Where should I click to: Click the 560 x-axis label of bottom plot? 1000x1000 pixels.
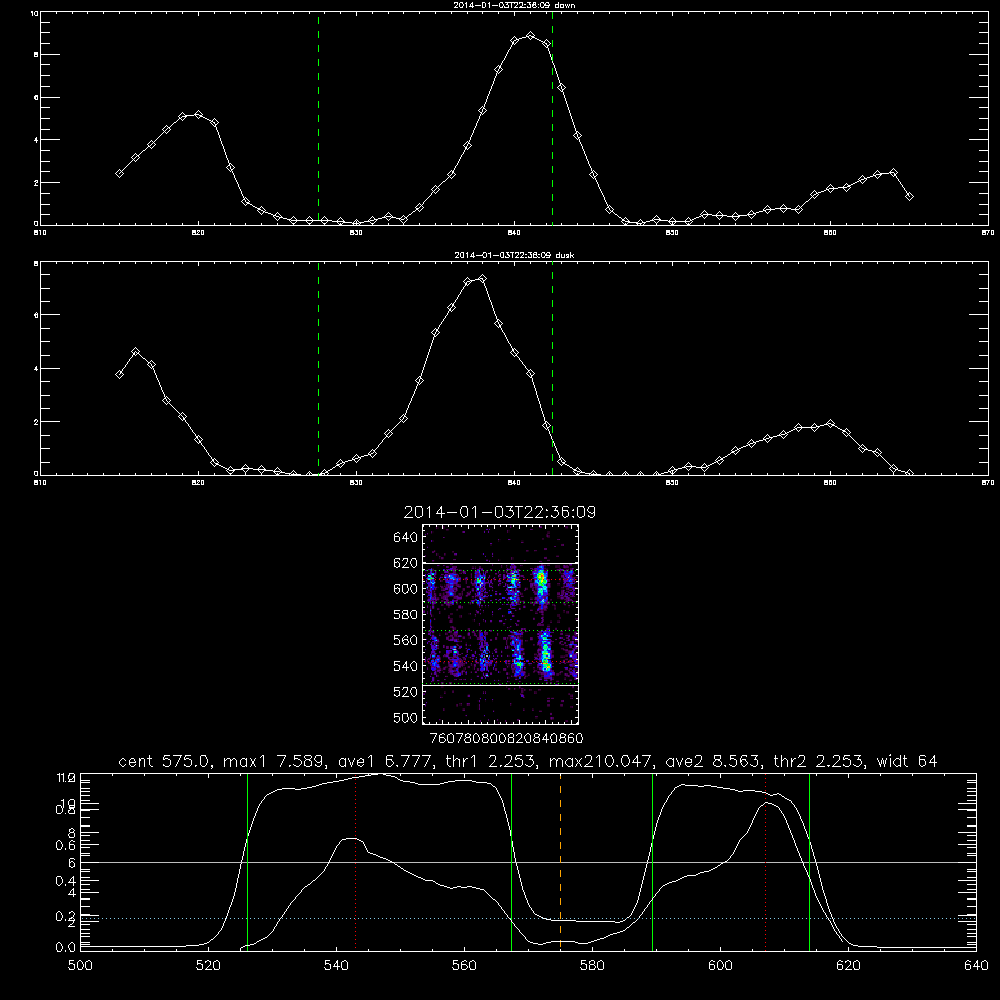(x=464, y=966)
